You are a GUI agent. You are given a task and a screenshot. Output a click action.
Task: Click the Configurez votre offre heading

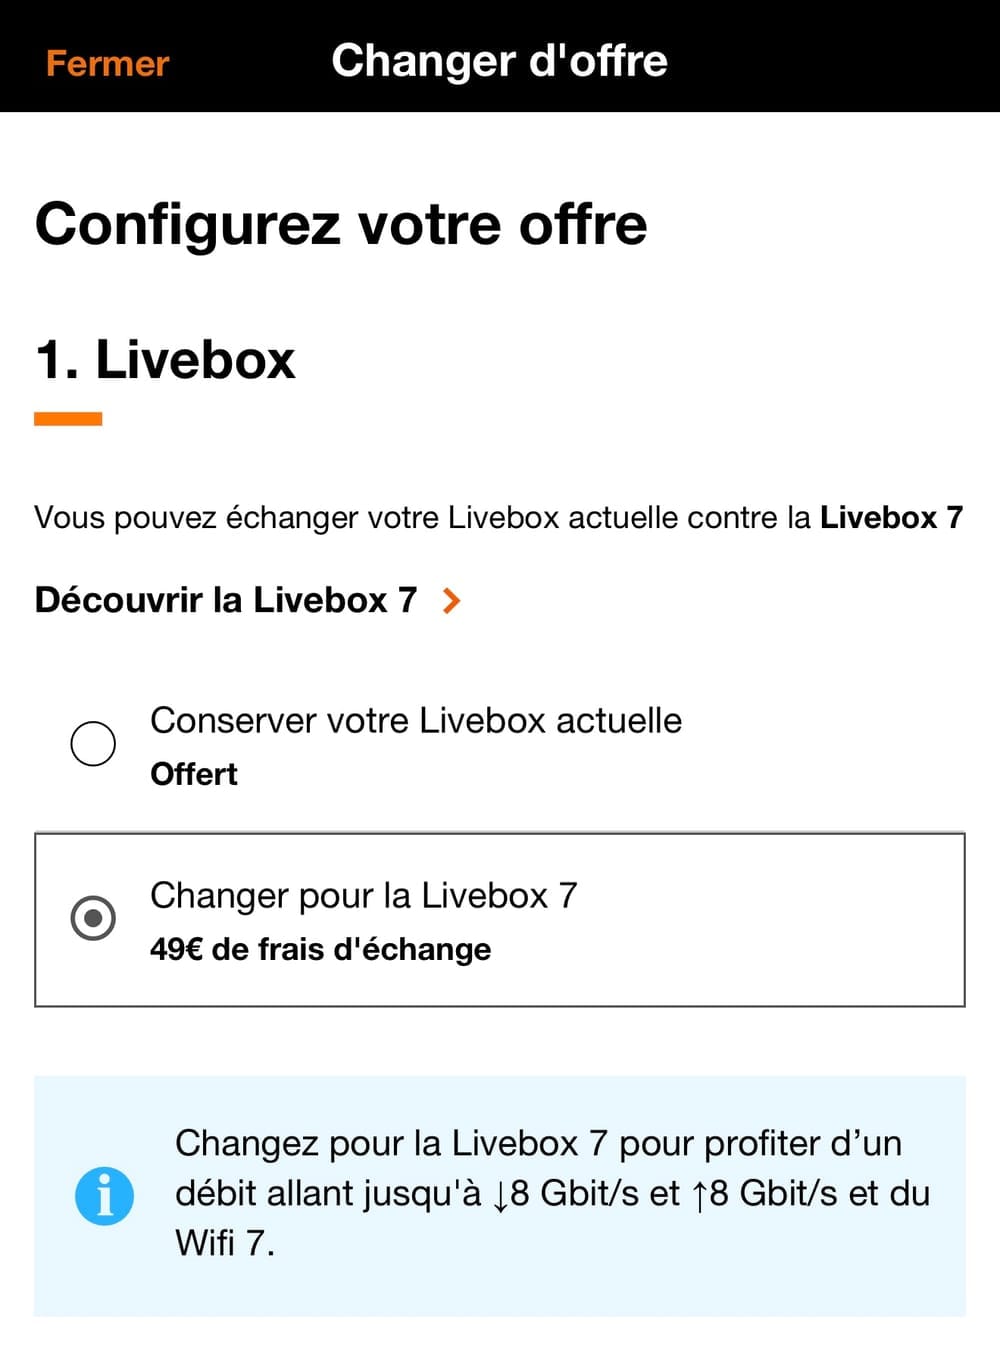(341, 223)
